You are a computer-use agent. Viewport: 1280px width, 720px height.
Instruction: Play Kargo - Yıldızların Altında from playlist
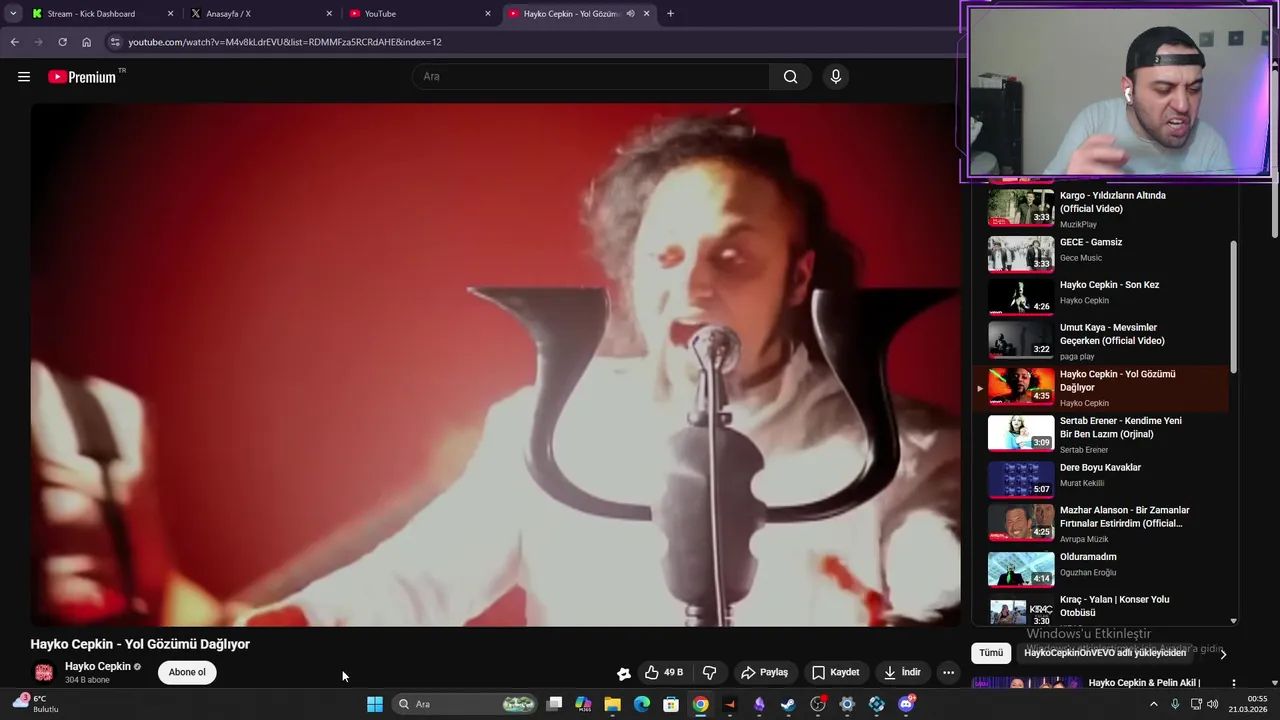coord(1100,208)
